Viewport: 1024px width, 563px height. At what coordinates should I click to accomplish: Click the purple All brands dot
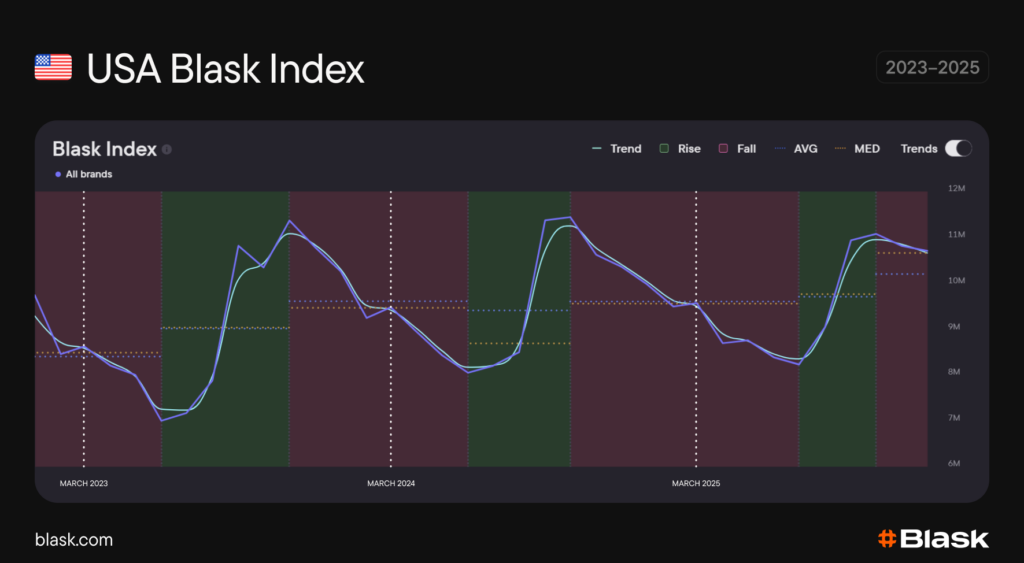coord(58,174)
